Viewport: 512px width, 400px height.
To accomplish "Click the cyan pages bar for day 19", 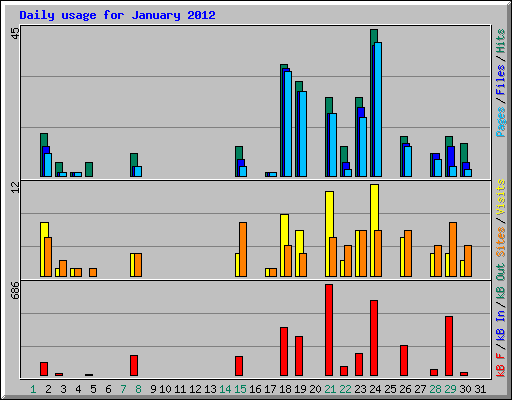I will (303, 134).
